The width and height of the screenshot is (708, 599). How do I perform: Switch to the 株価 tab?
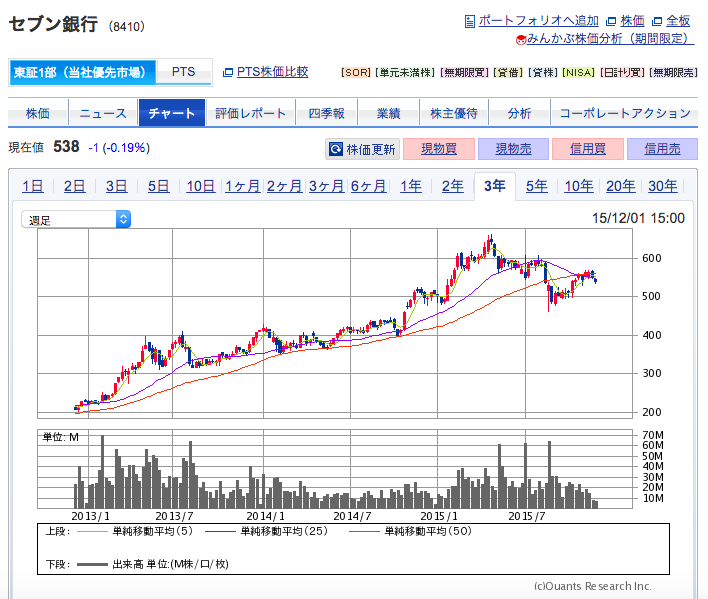[x=38, y=113]
